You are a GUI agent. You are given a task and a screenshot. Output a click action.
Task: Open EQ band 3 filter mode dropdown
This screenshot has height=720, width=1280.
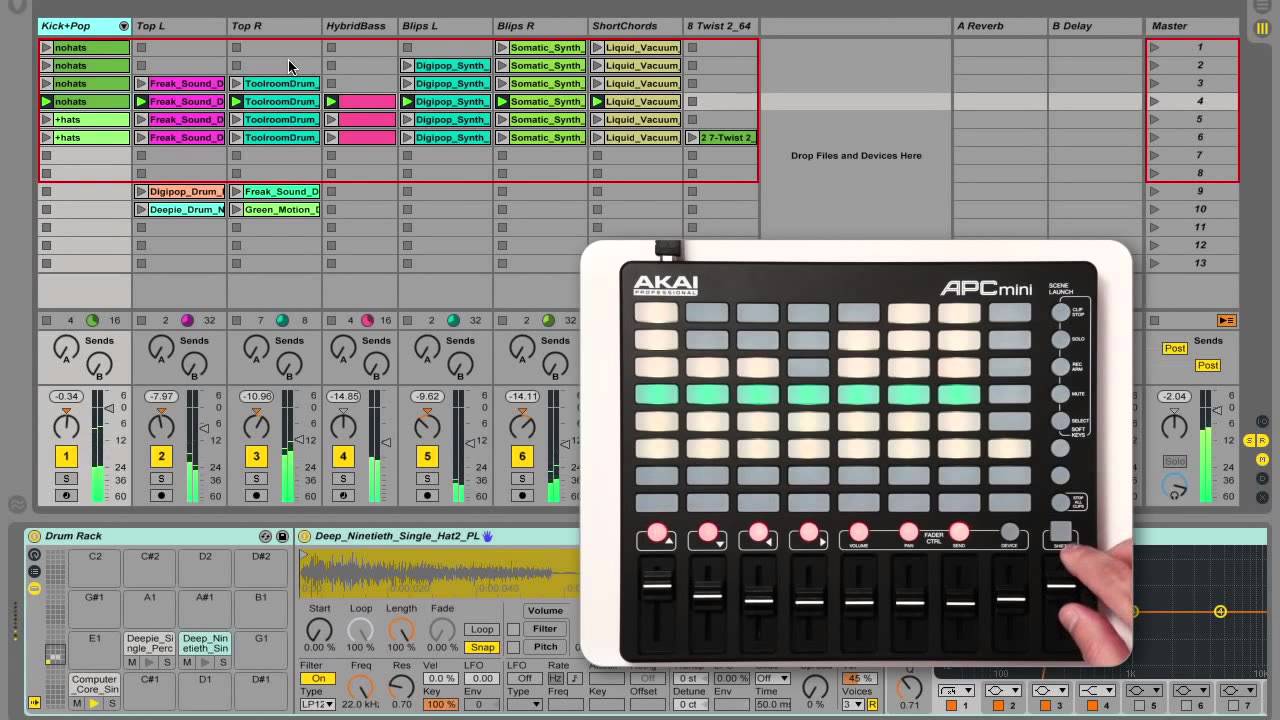[1051, 691]
